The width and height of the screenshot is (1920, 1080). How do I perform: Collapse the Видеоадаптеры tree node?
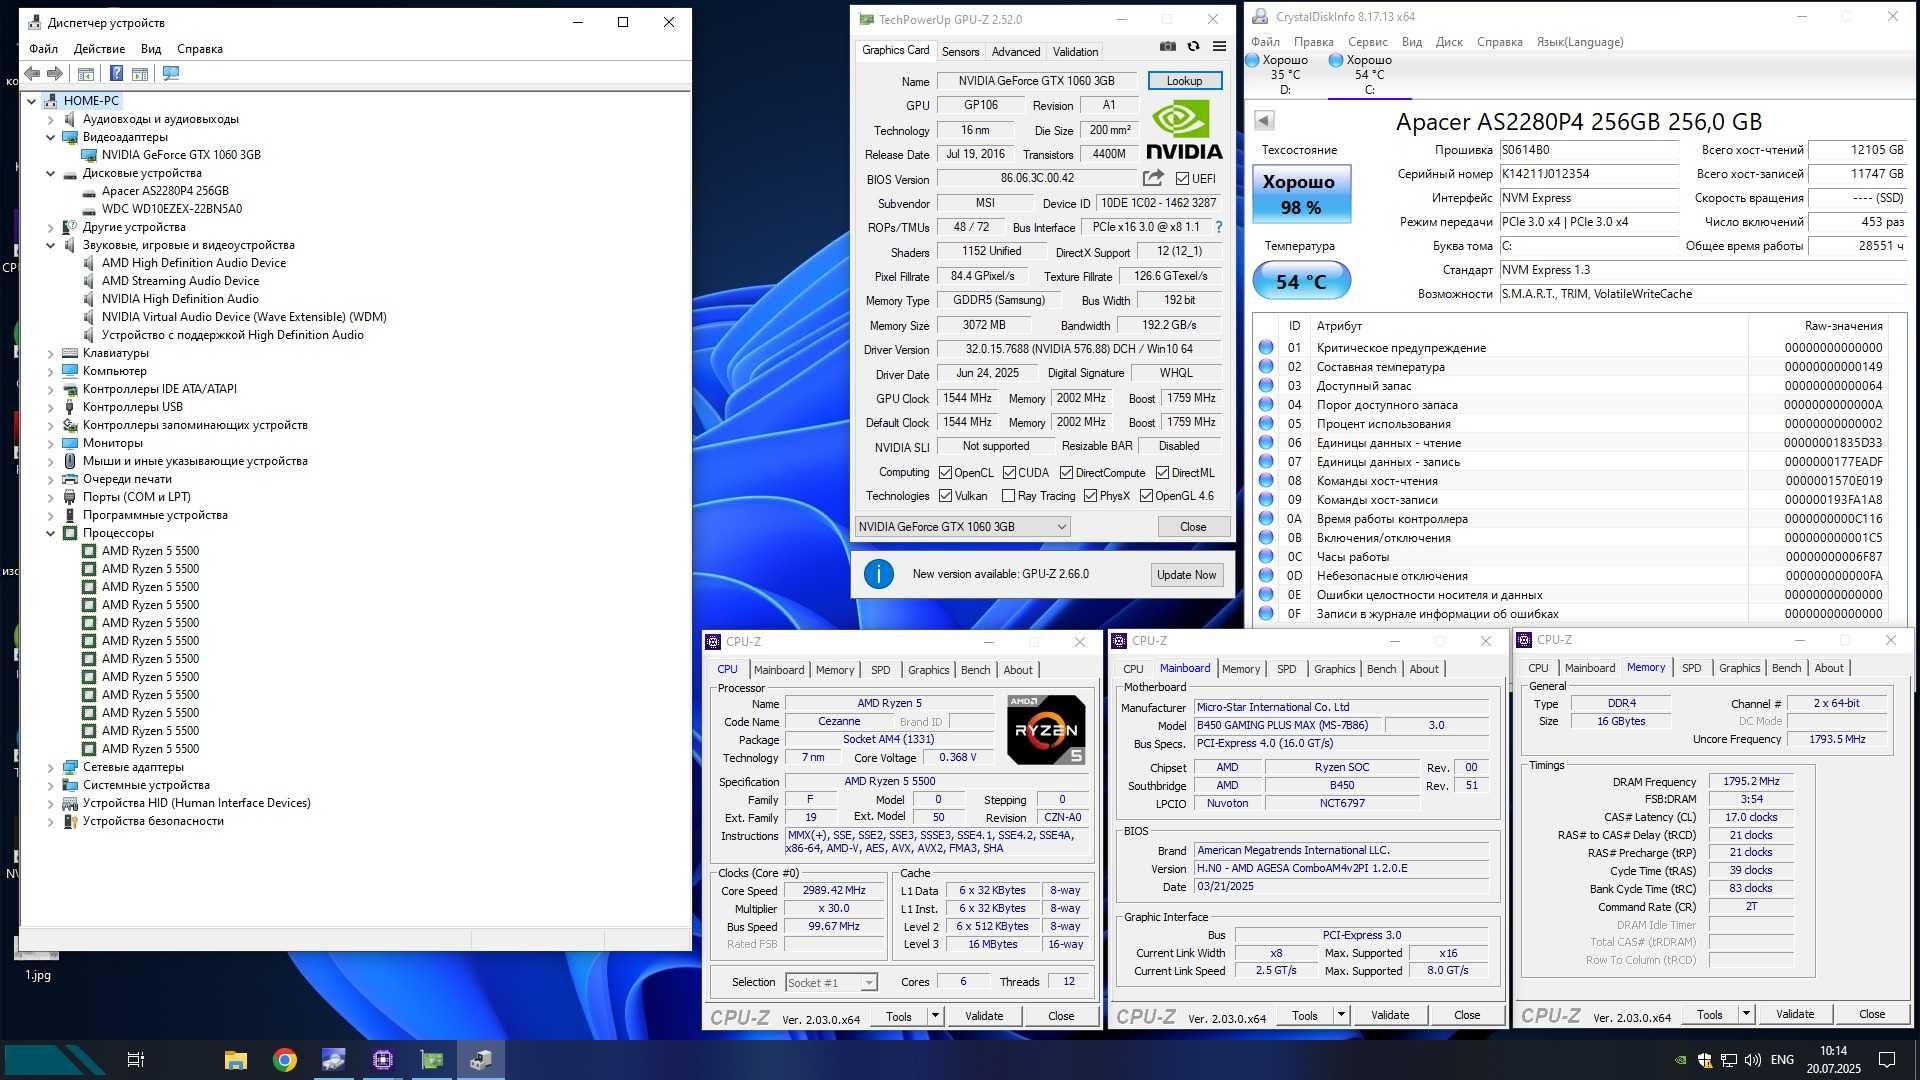pyautogui.click(x=50, y=137)
